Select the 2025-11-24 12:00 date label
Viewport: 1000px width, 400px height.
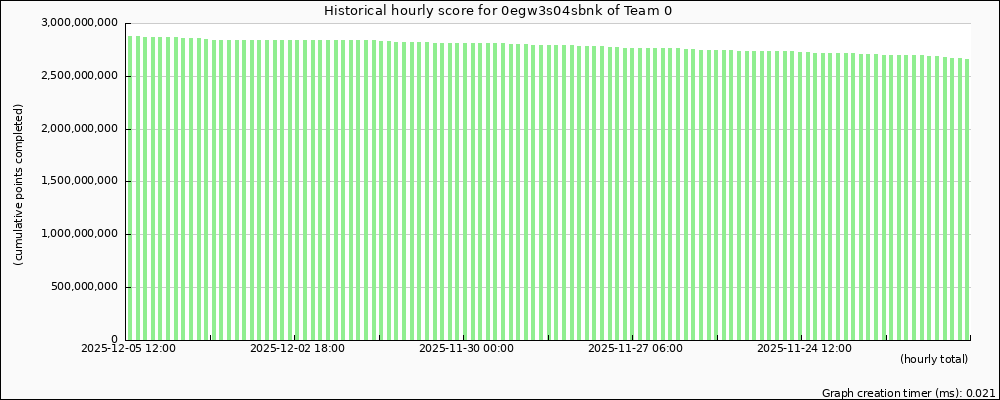click(x=804, y=349)
